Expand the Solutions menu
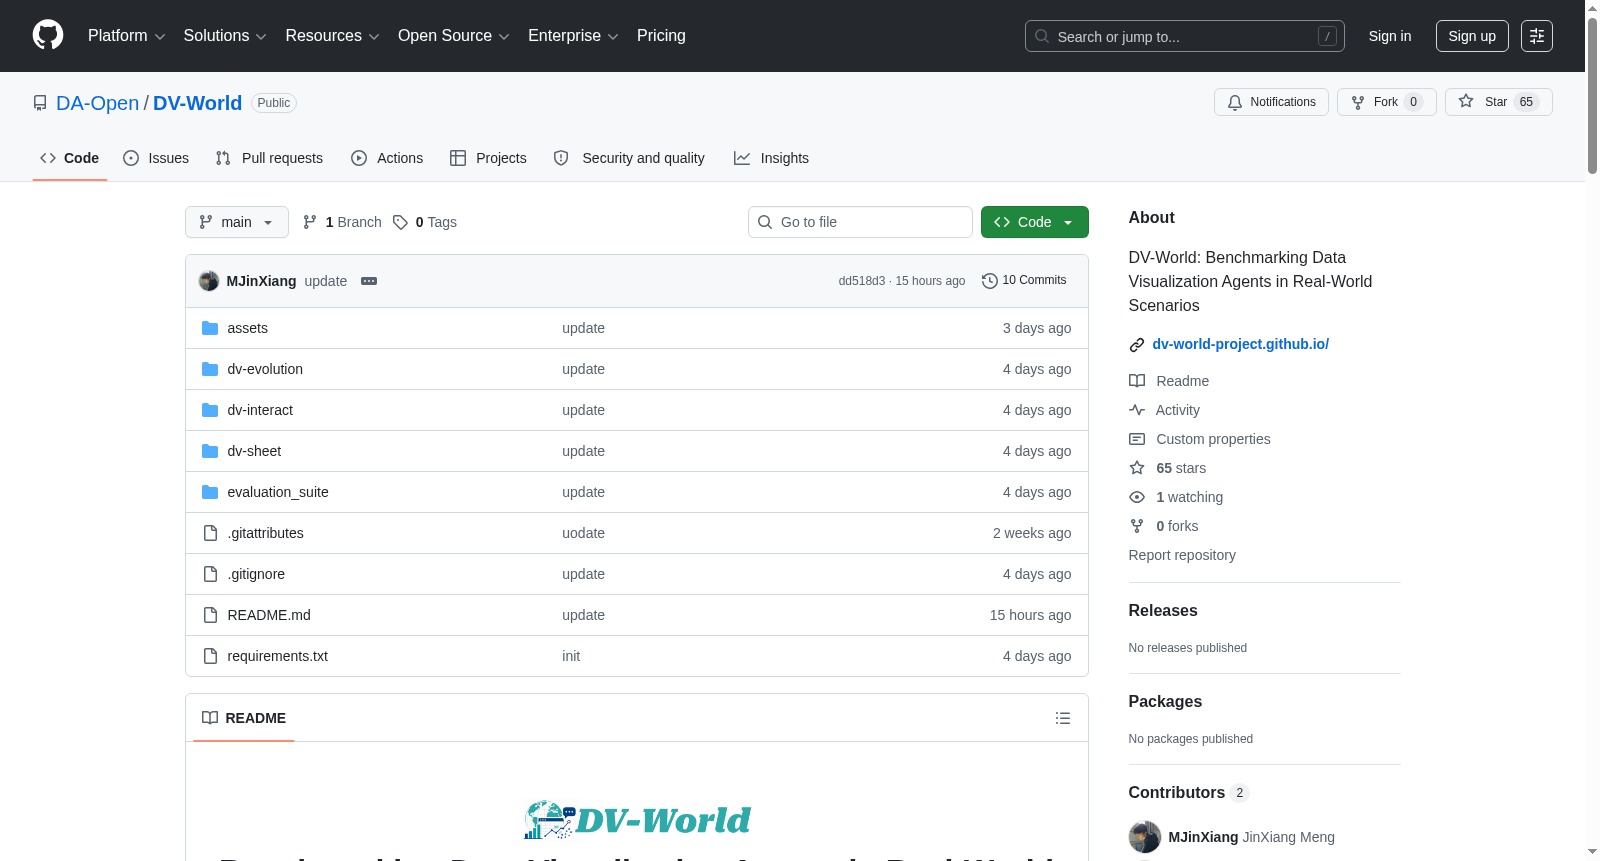The height and width of the screenshot is (861, 1600). pyautogui.click(x=225, y=36)
